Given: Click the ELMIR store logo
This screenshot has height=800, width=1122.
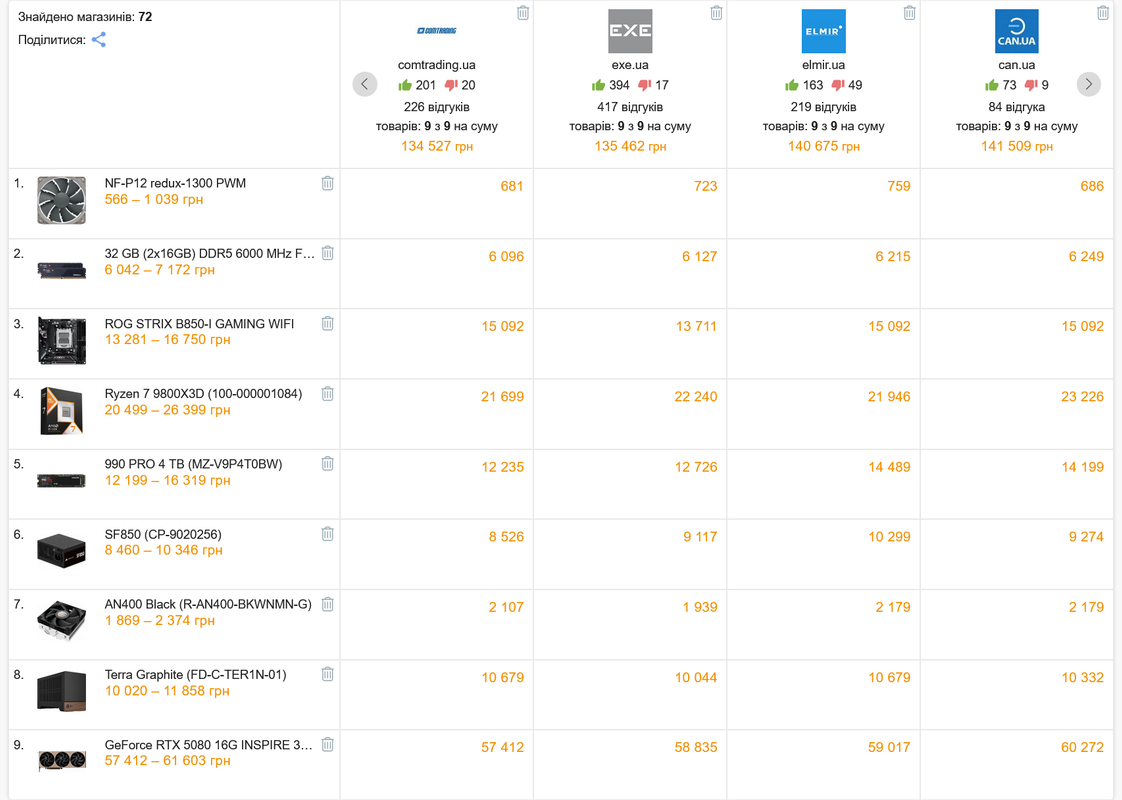Looking at the screenshot, I should [x=824, y=31].
